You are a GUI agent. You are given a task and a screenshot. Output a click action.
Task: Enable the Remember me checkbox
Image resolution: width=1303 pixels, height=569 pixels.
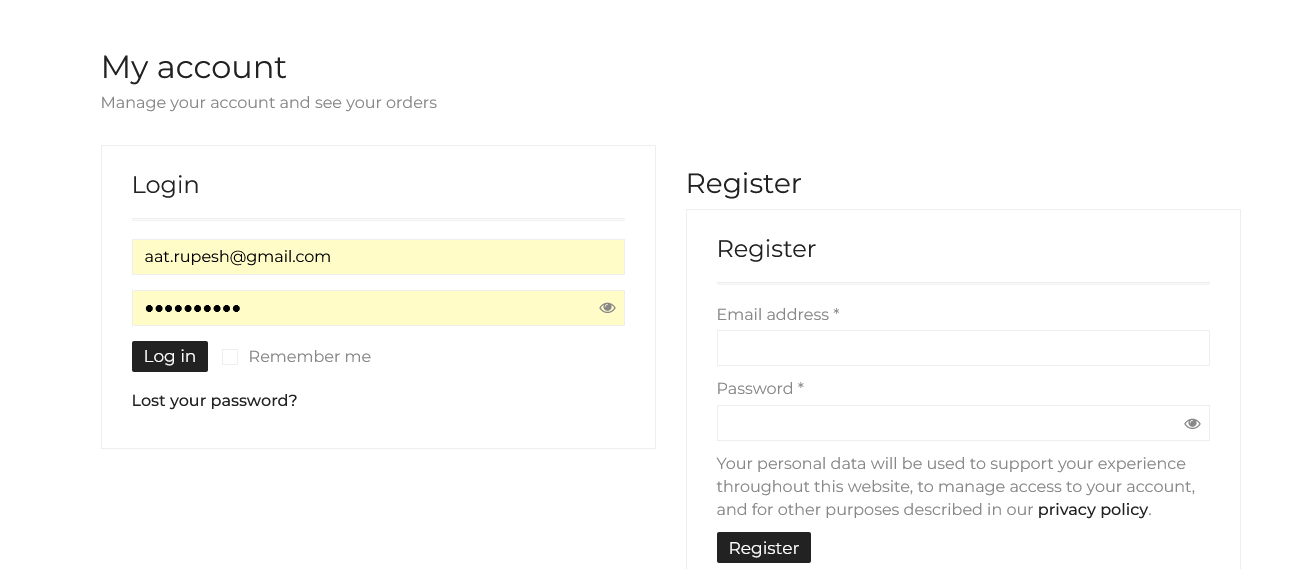click(230, 357)
